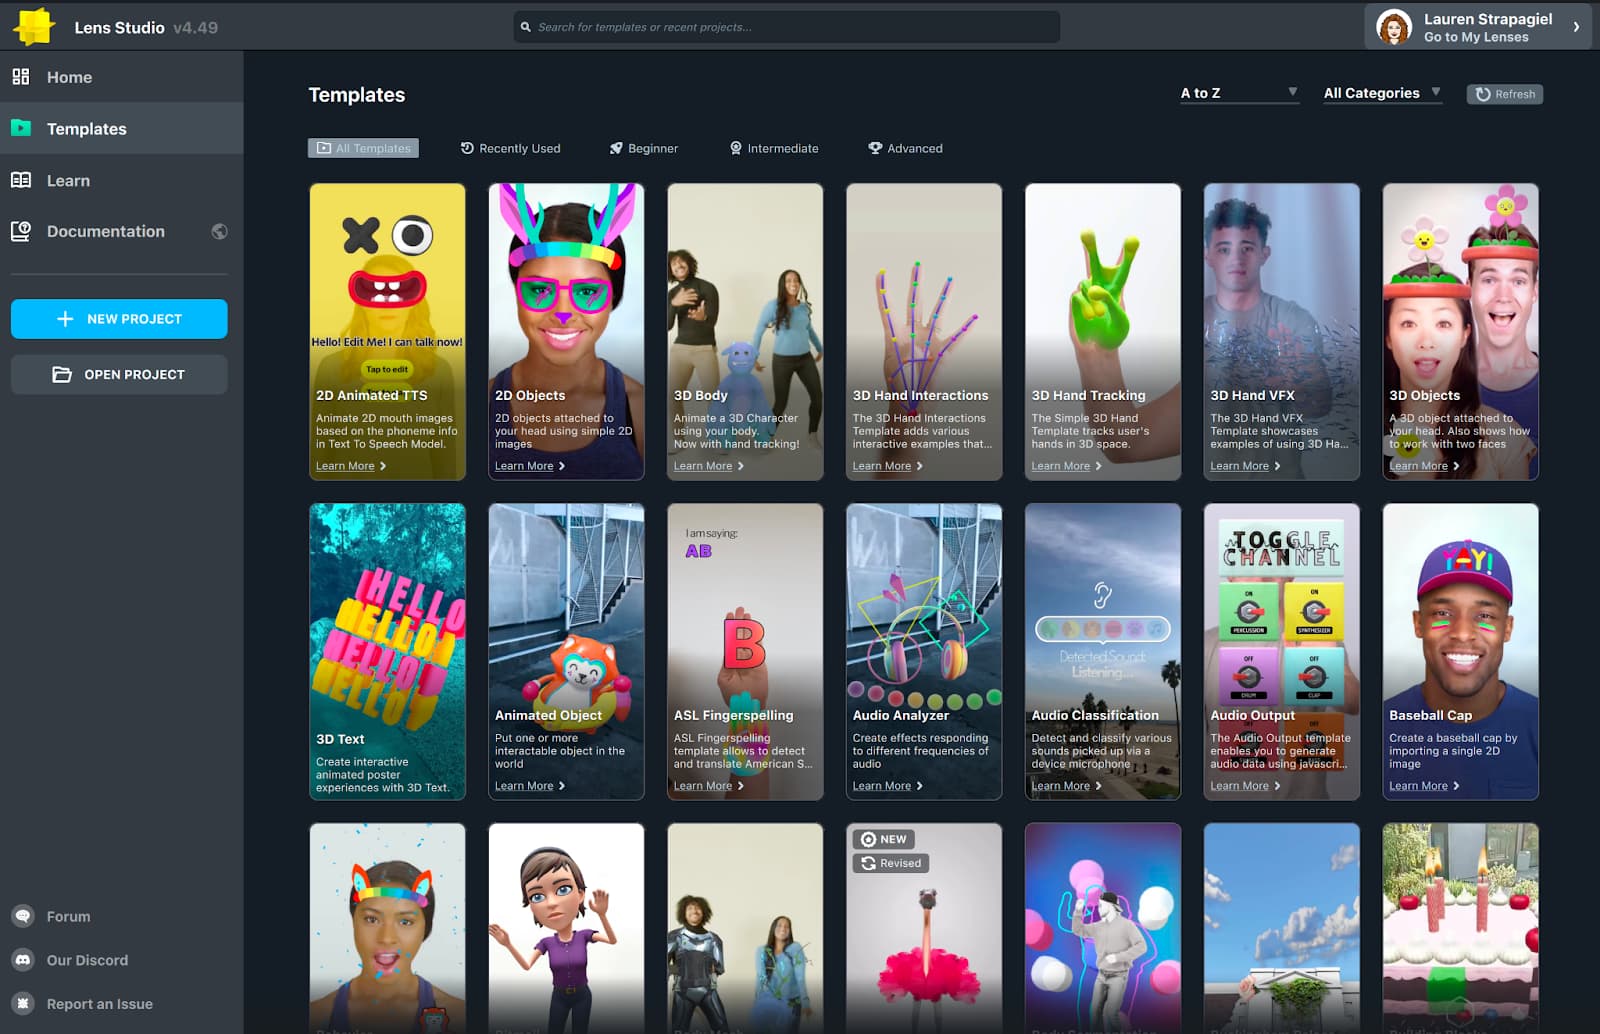Click the Templates icon in the sidebar
The image size is (1600, 1034).
pos(21,128)
